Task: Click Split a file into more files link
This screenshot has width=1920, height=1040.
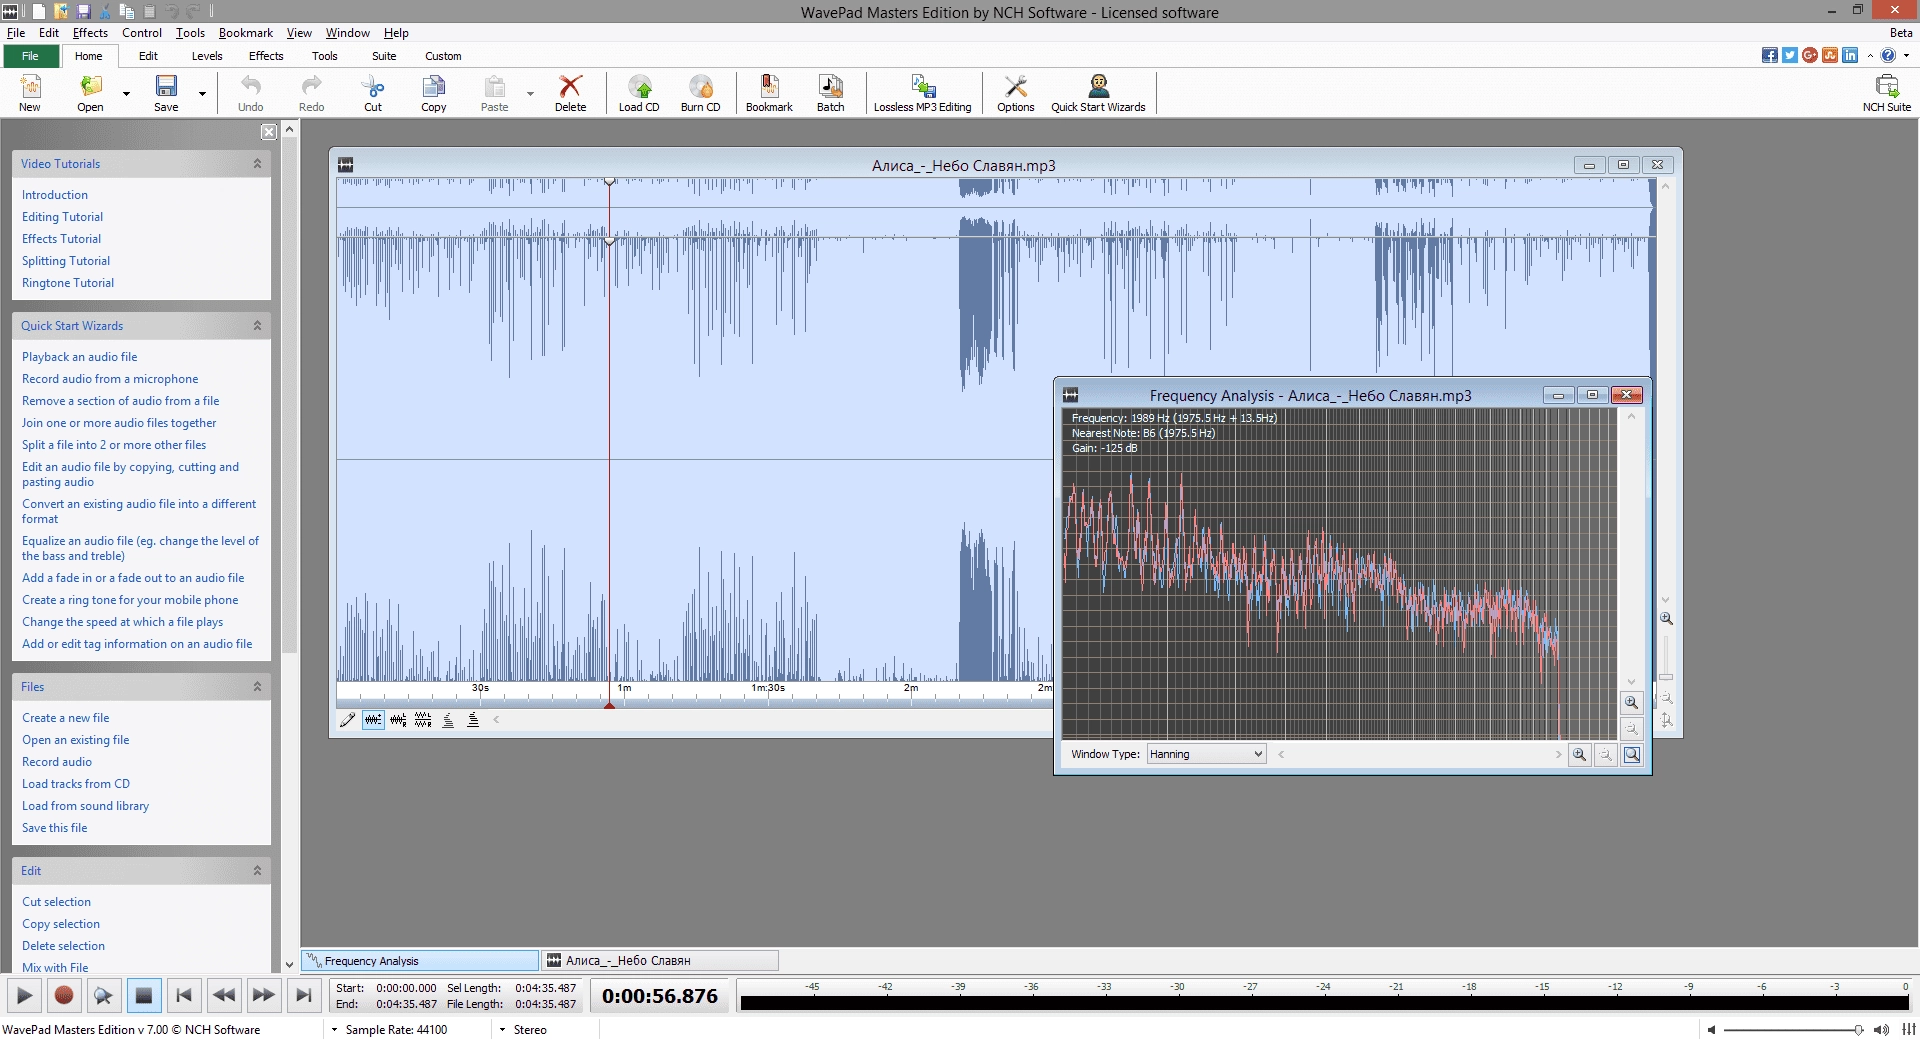Action: click(114, 445)
